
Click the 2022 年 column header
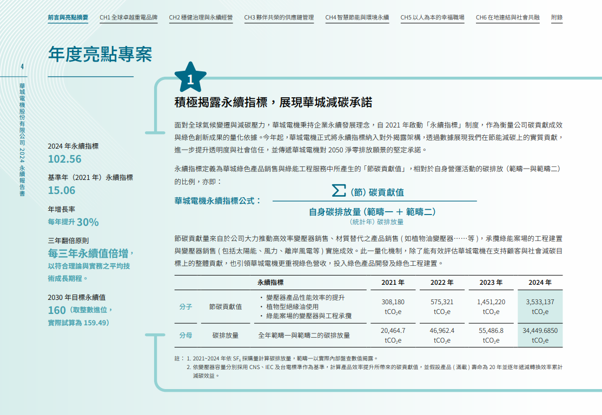[x=442, y=283]
